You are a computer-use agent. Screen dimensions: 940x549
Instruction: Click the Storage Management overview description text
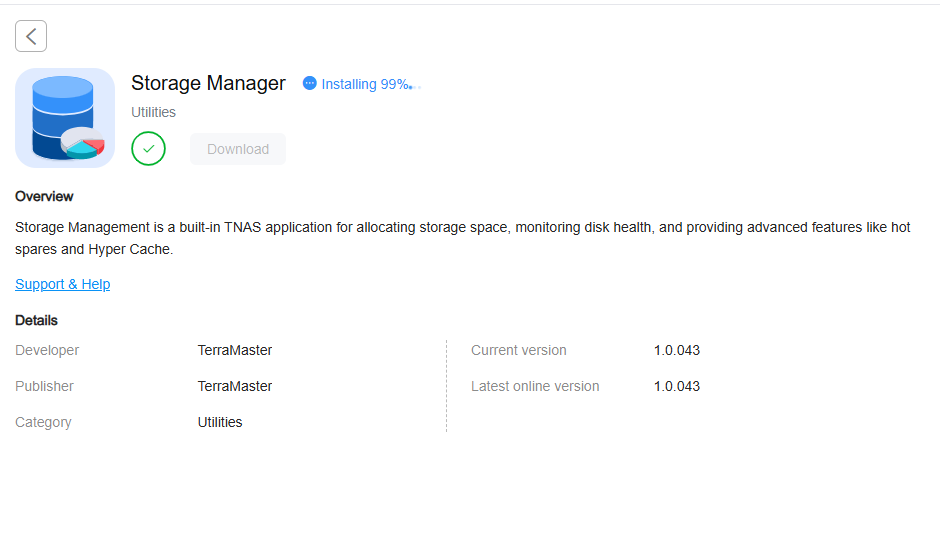[x=463, y=238]
